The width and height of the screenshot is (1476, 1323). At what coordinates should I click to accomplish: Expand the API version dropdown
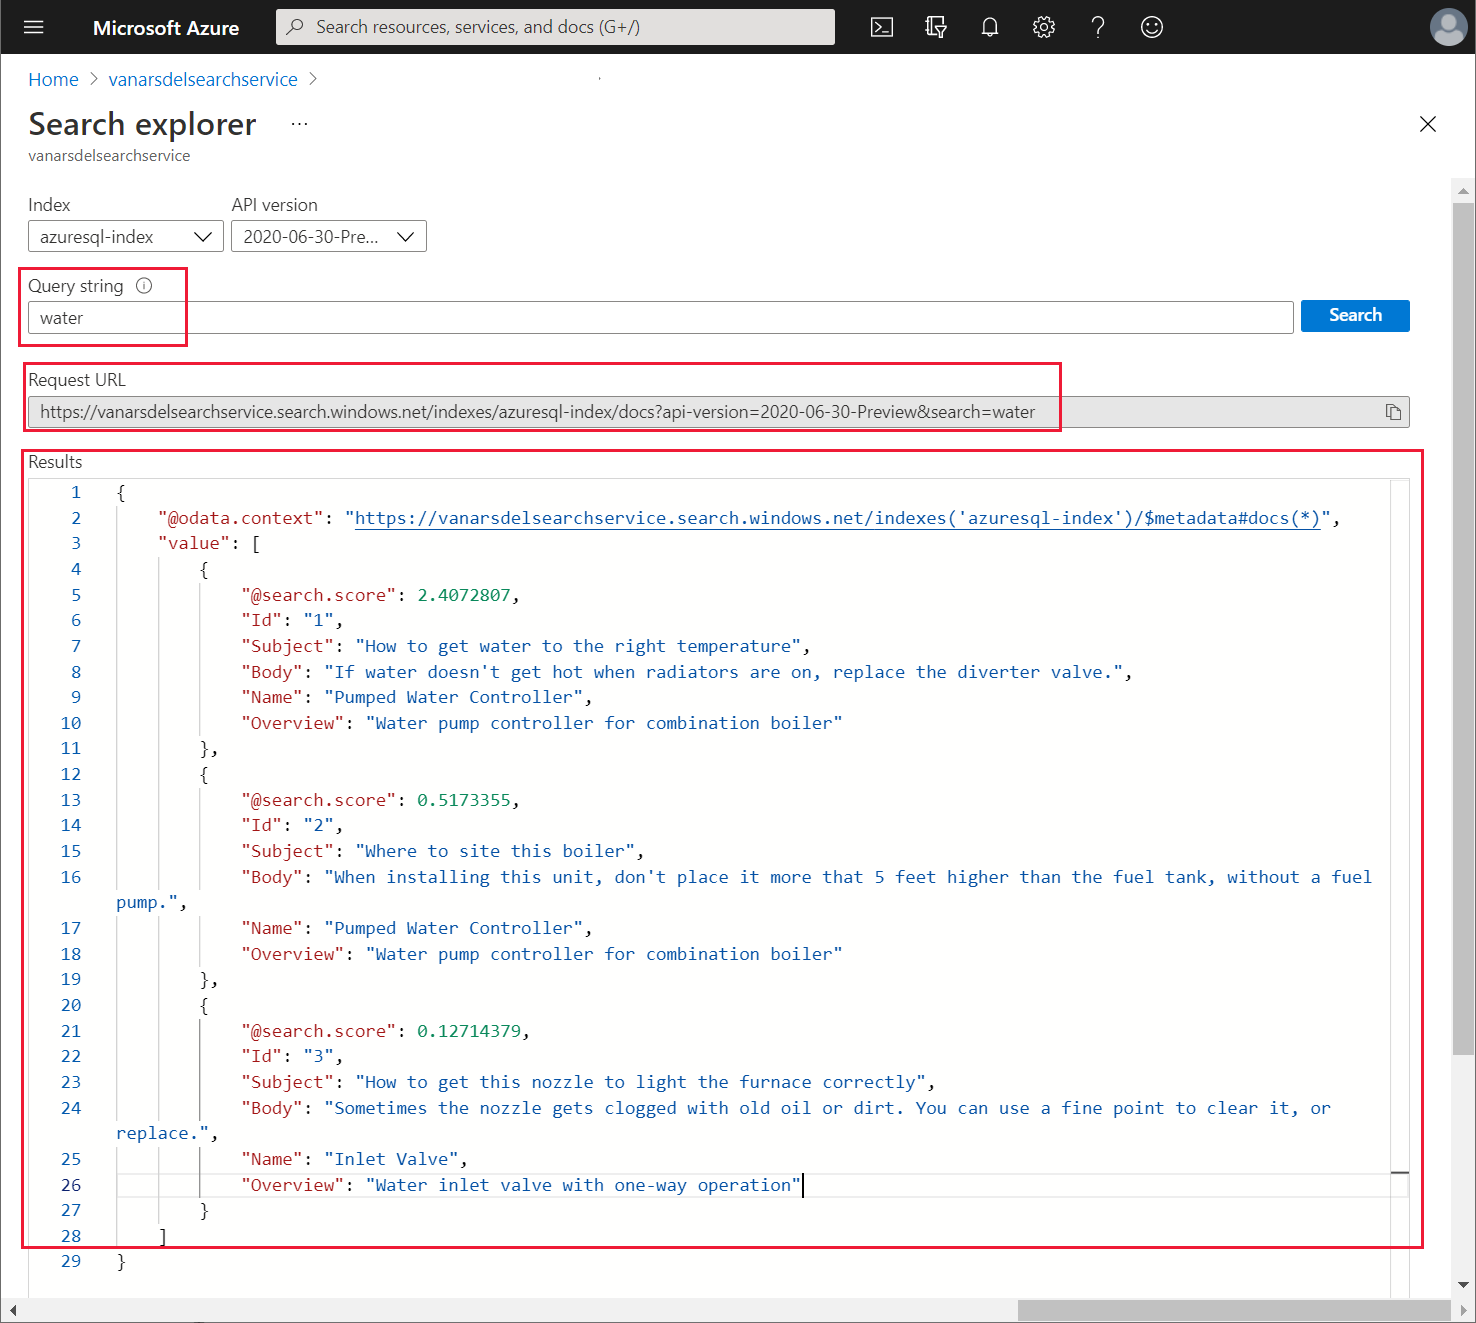329,237
